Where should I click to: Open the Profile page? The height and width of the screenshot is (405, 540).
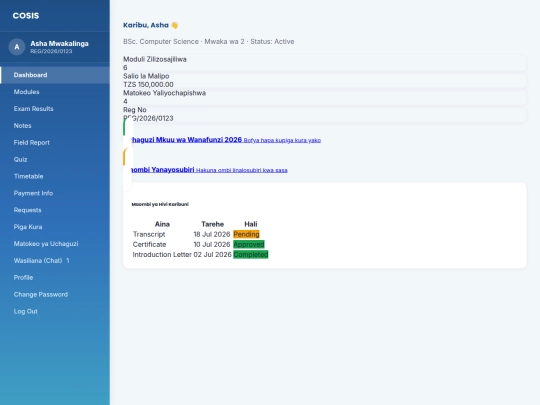(x=55, y=278)
